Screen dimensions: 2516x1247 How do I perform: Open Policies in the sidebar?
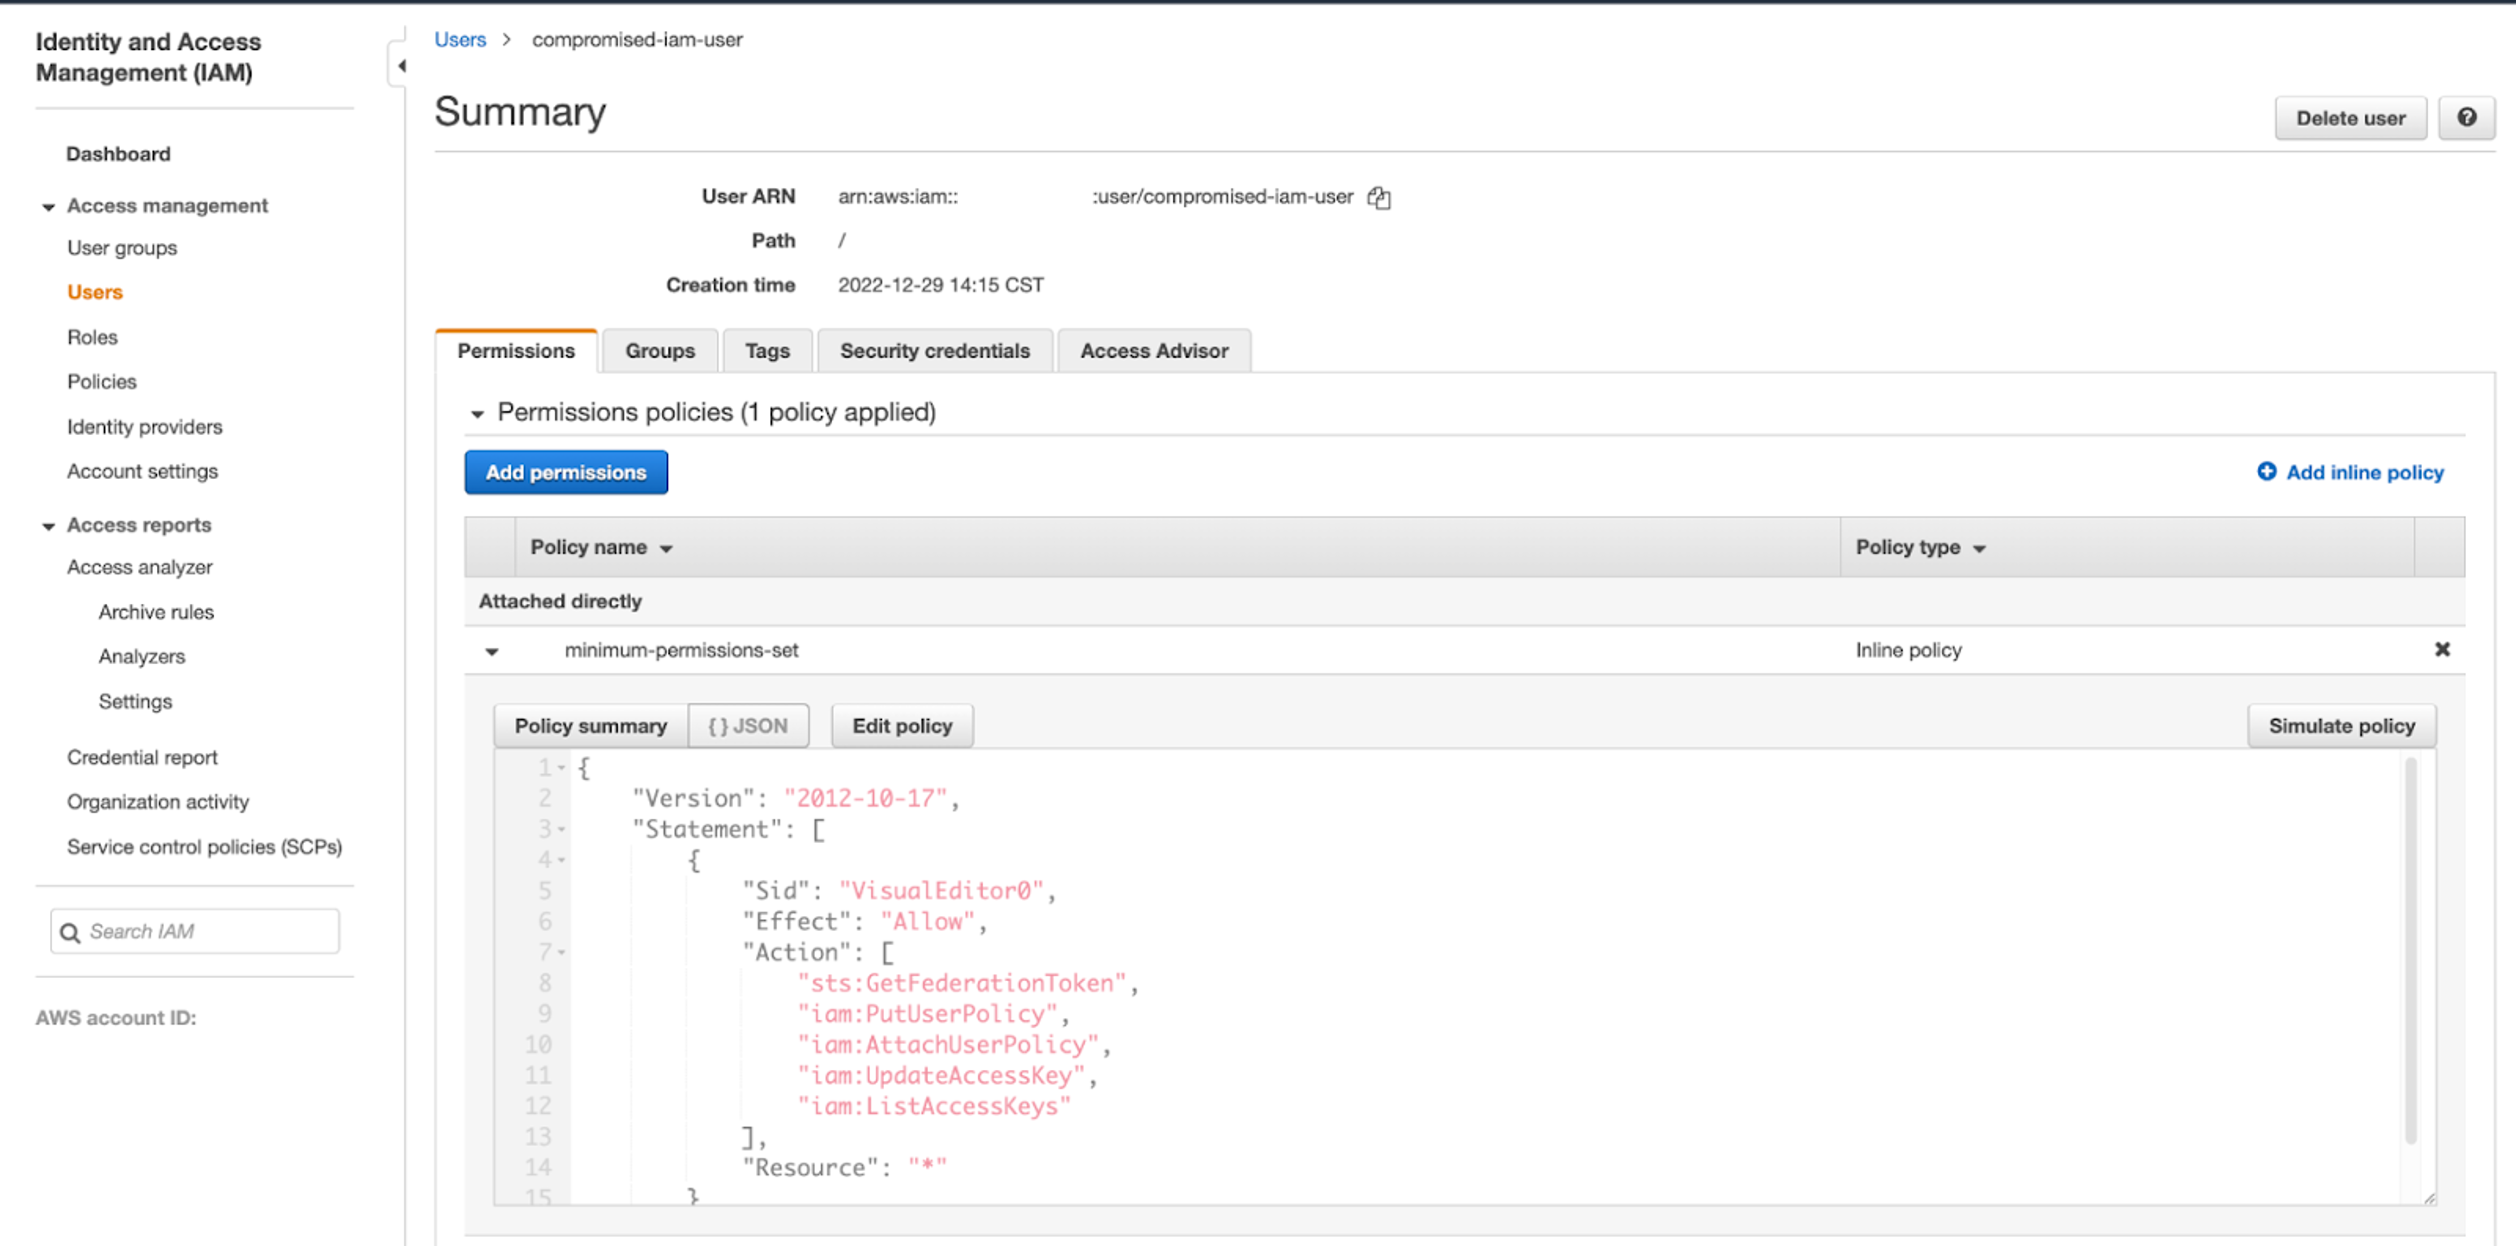102,382
